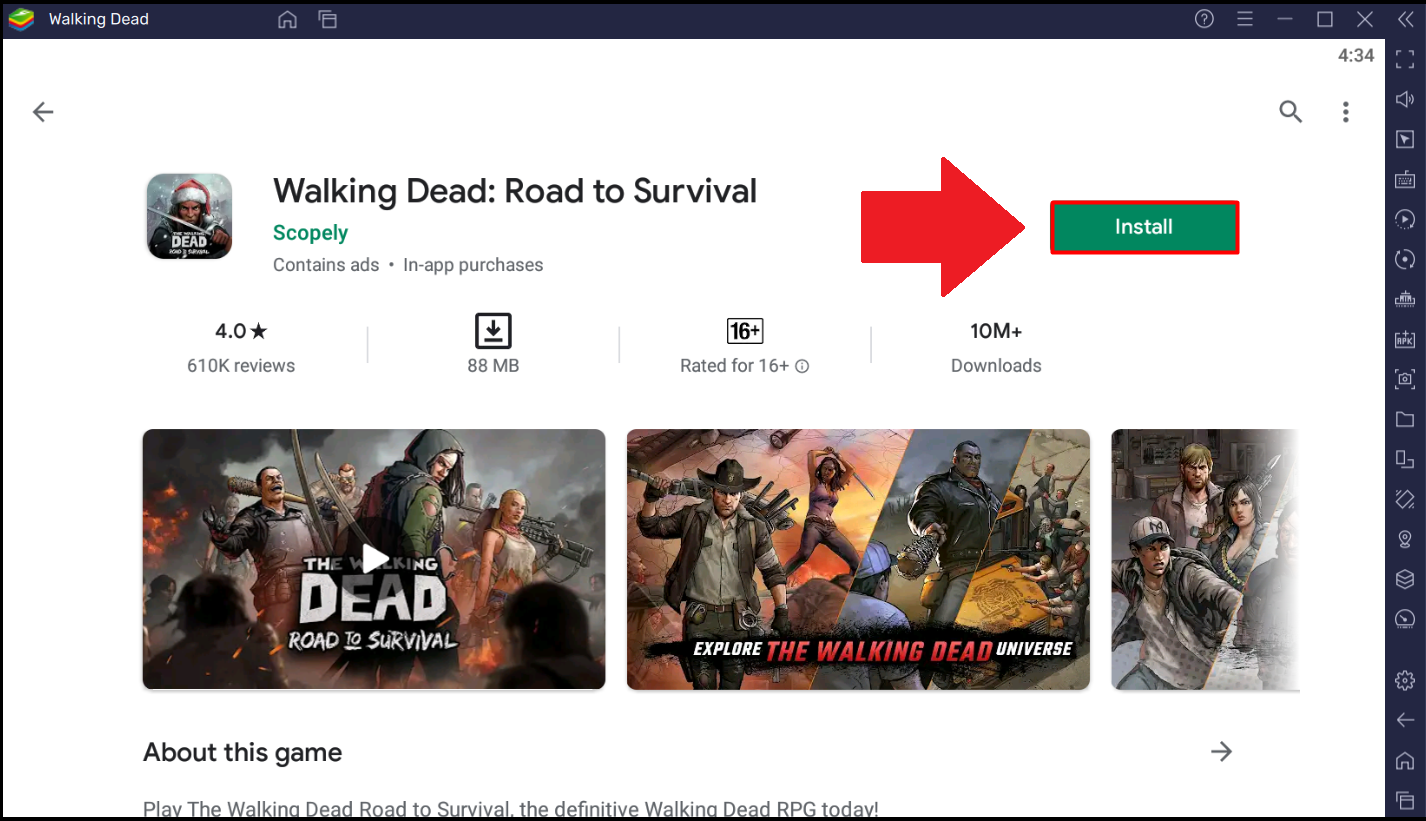Click the 88 MB download size icon
Image resolution: width=1426 pixels, height=821 pixels.
tap(493, 331)
